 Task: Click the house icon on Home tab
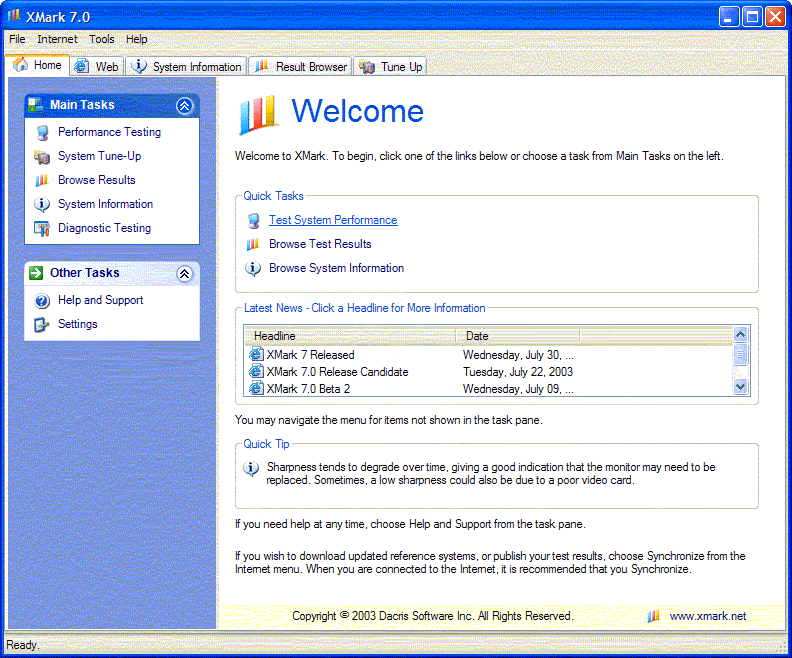coord(21,65)
